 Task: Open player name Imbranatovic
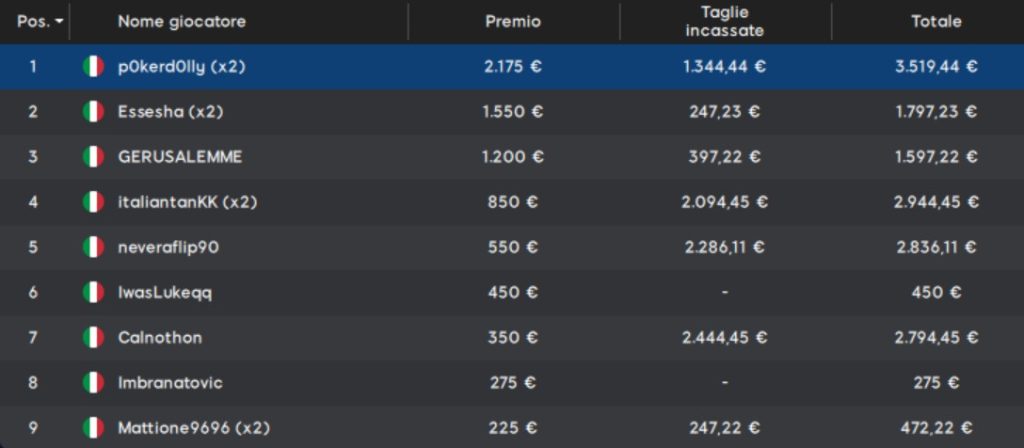[x=170, y=383]
